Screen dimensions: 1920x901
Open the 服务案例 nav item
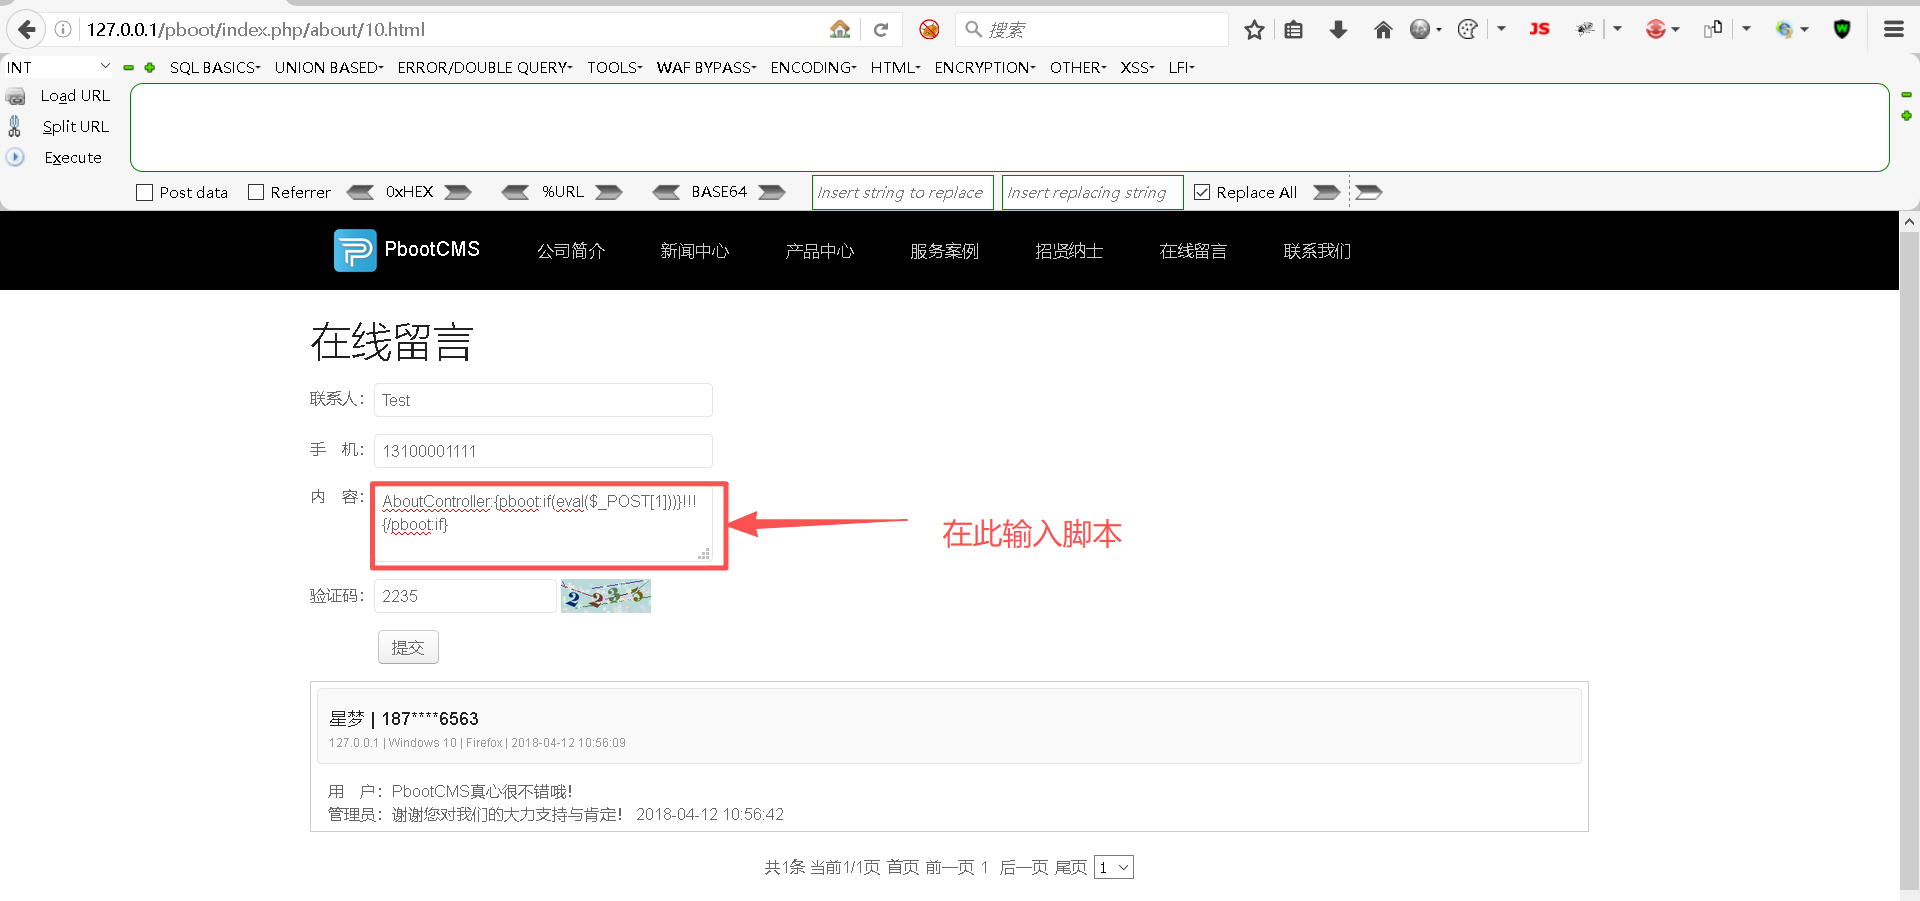coord(944,251)
